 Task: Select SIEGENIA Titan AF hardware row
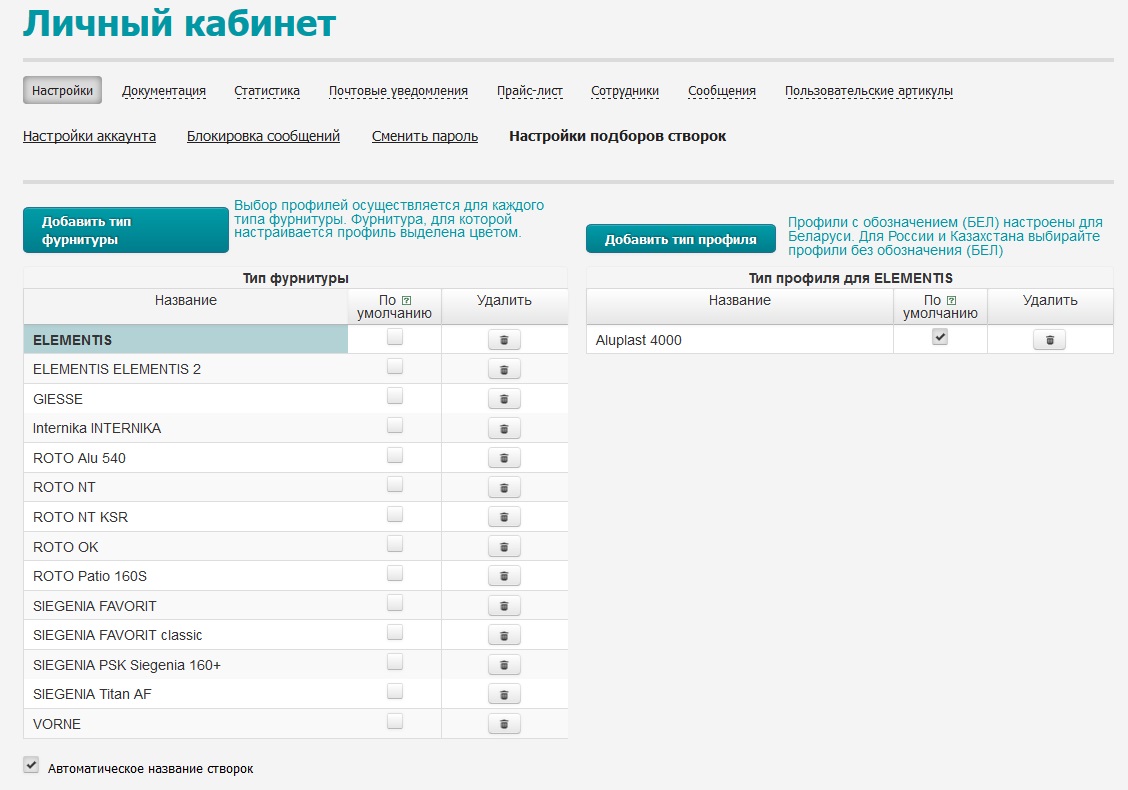click(92, 694)
